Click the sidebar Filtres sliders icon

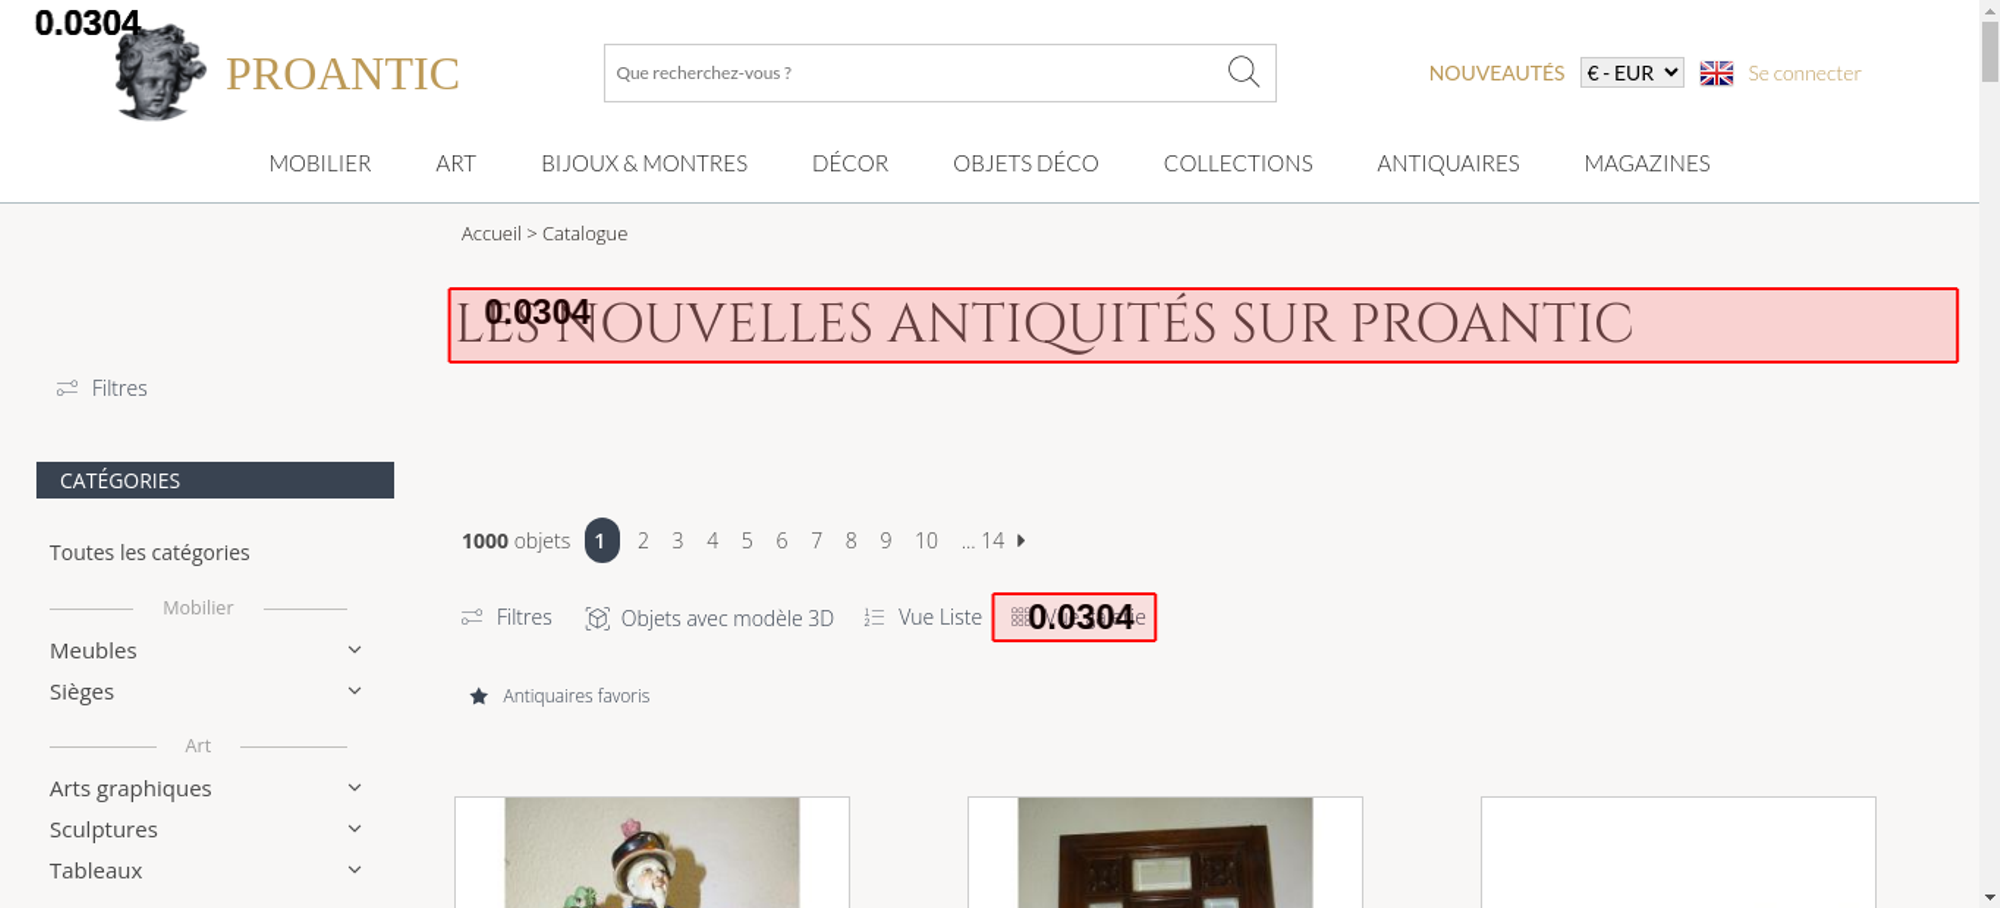[67, 388]
